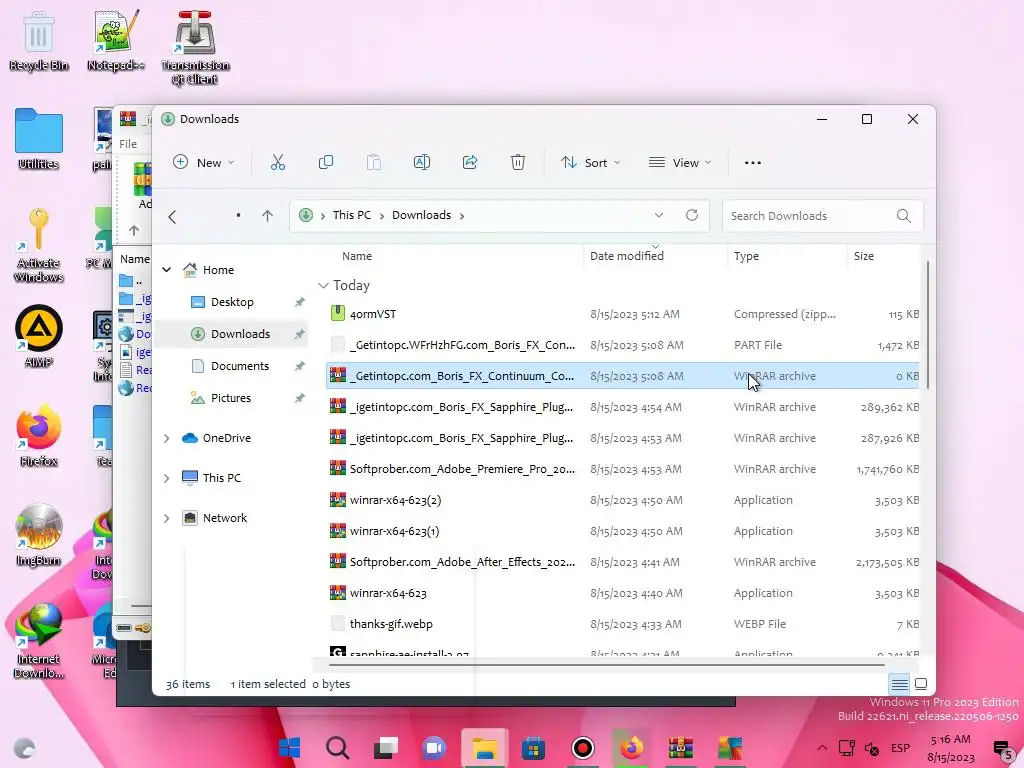1024x768 pixels.
Task: Refresh the Downloads folder view
Action: [x=692, y=215]
